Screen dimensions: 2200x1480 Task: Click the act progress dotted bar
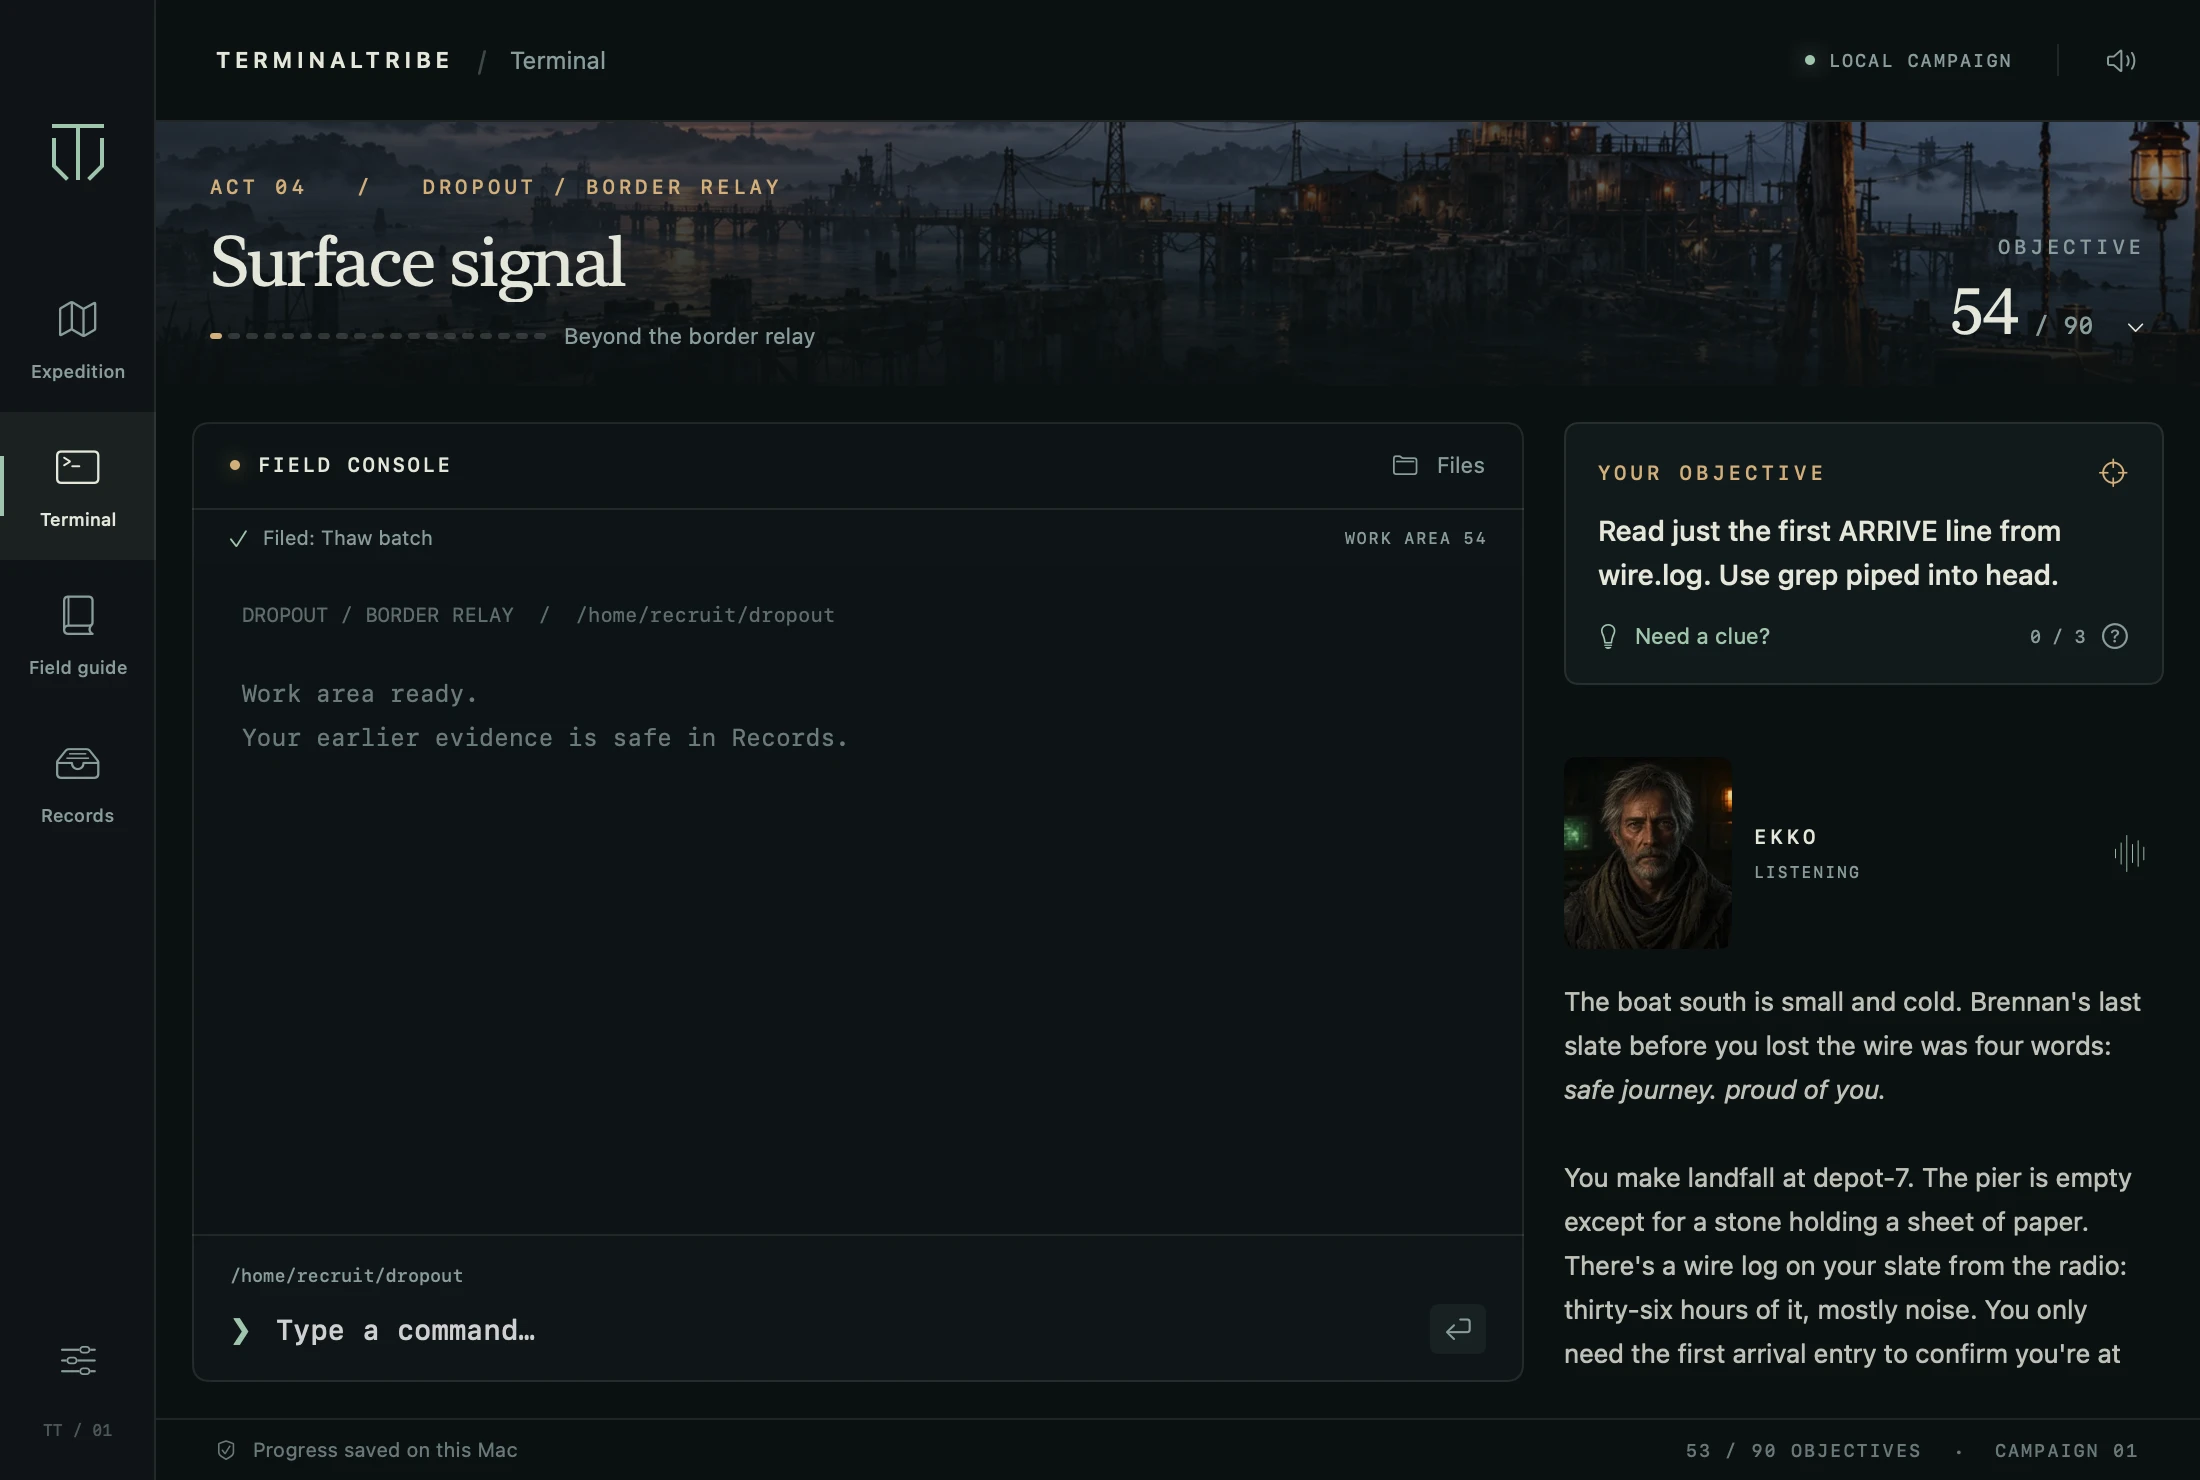click(x=378, y=336)
